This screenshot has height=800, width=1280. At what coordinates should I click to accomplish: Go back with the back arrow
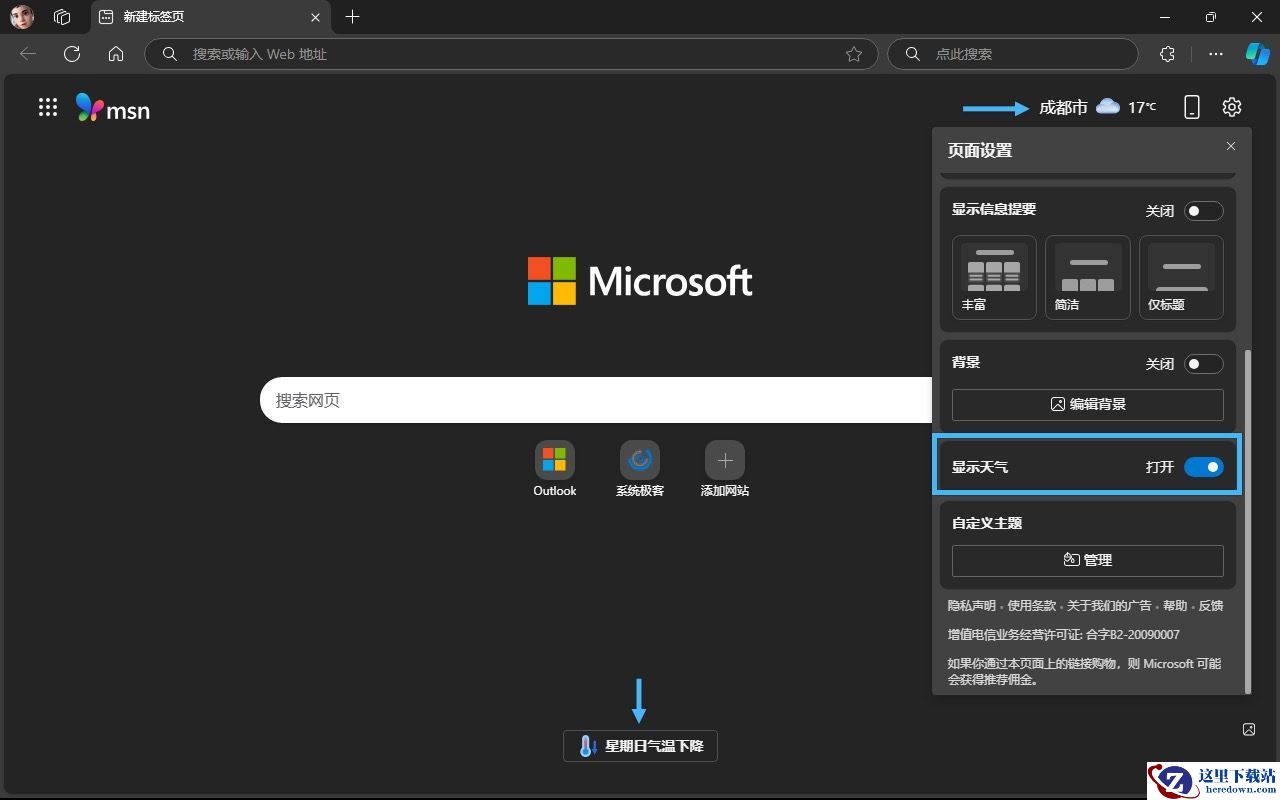(28, 54)
